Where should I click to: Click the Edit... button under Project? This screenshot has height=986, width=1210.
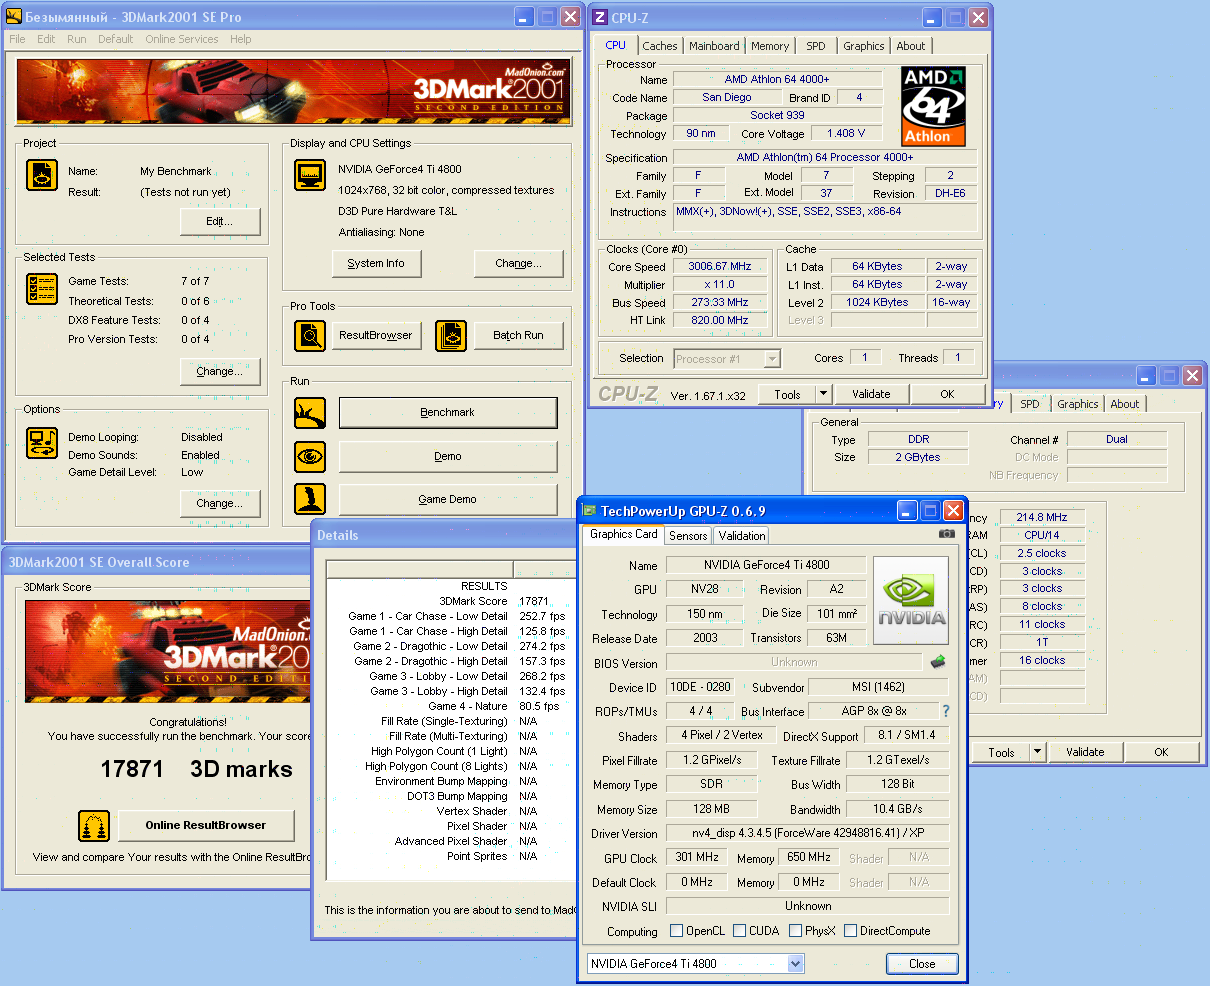coord(220,221)
